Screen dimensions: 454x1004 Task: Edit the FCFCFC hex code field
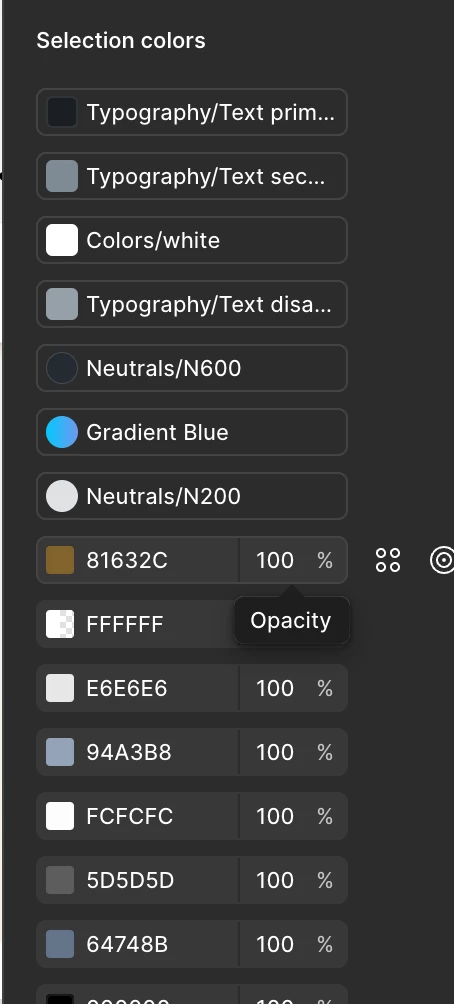(129, 816)
